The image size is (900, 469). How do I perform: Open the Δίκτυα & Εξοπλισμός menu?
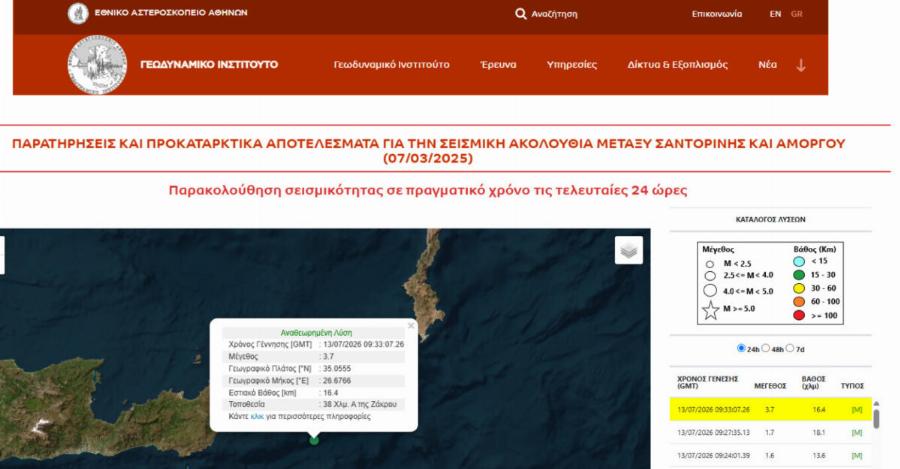[677, 65]
